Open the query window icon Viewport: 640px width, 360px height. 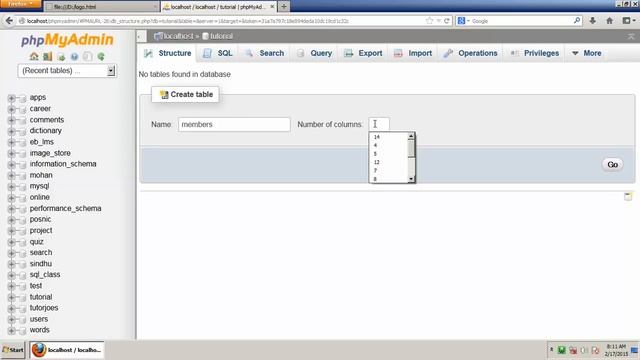[61, 56]
